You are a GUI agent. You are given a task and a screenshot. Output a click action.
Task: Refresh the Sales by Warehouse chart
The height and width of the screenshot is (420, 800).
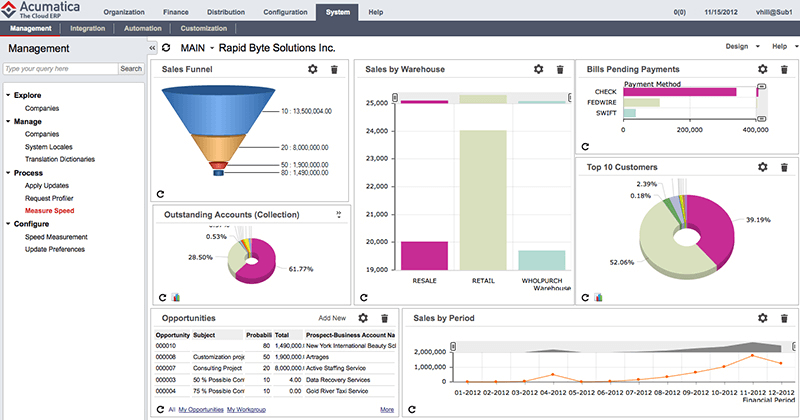click(x=364, y=298)
